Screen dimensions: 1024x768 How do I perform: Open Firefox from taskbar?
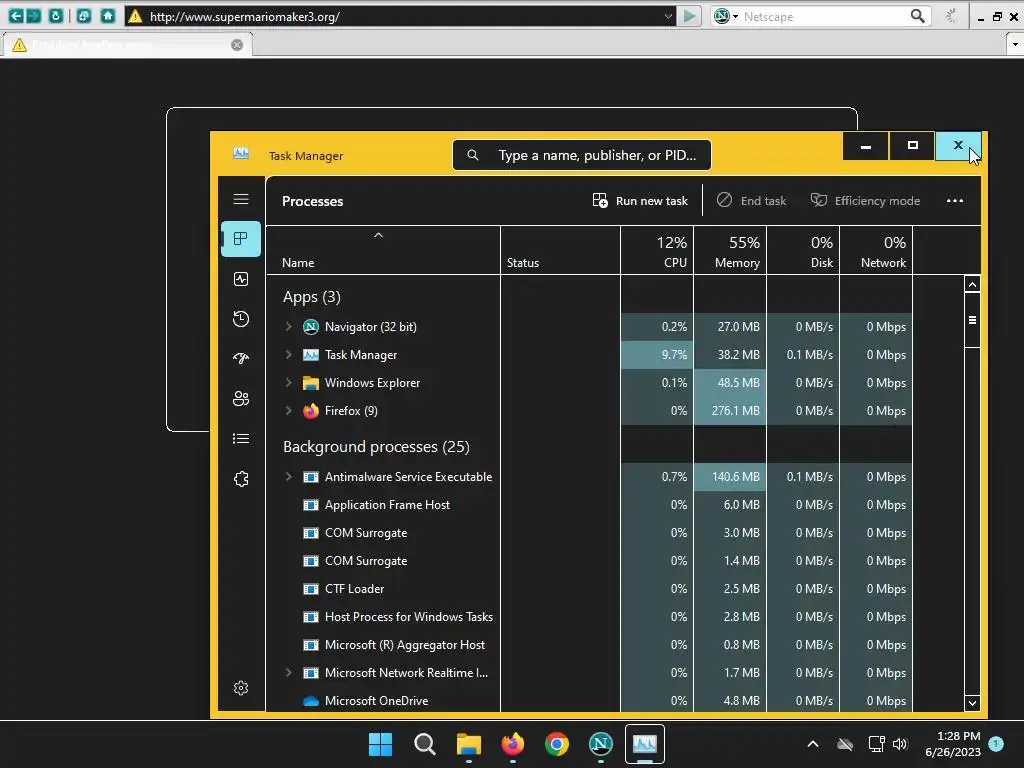tap(513, 744)
